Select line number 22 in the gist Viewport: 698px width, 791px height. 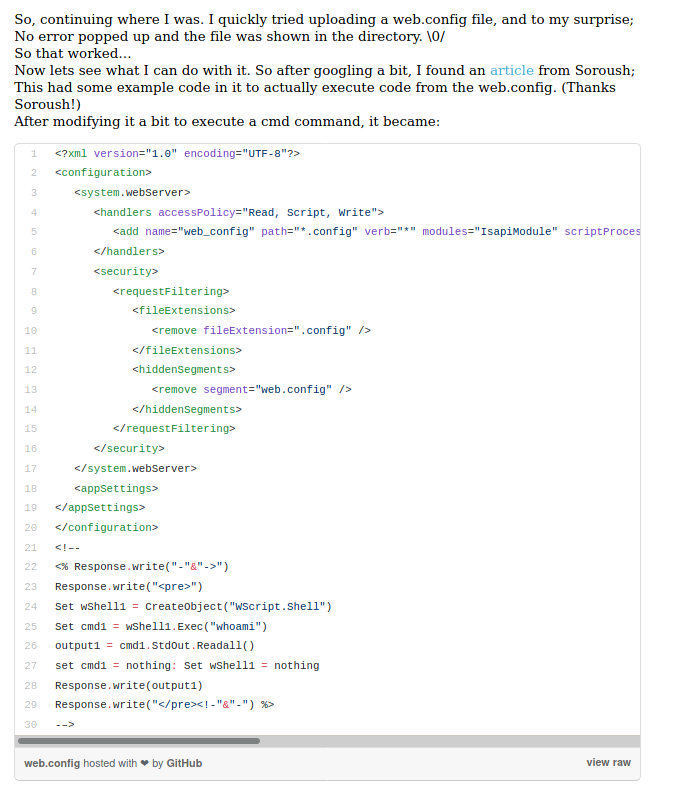31,567
